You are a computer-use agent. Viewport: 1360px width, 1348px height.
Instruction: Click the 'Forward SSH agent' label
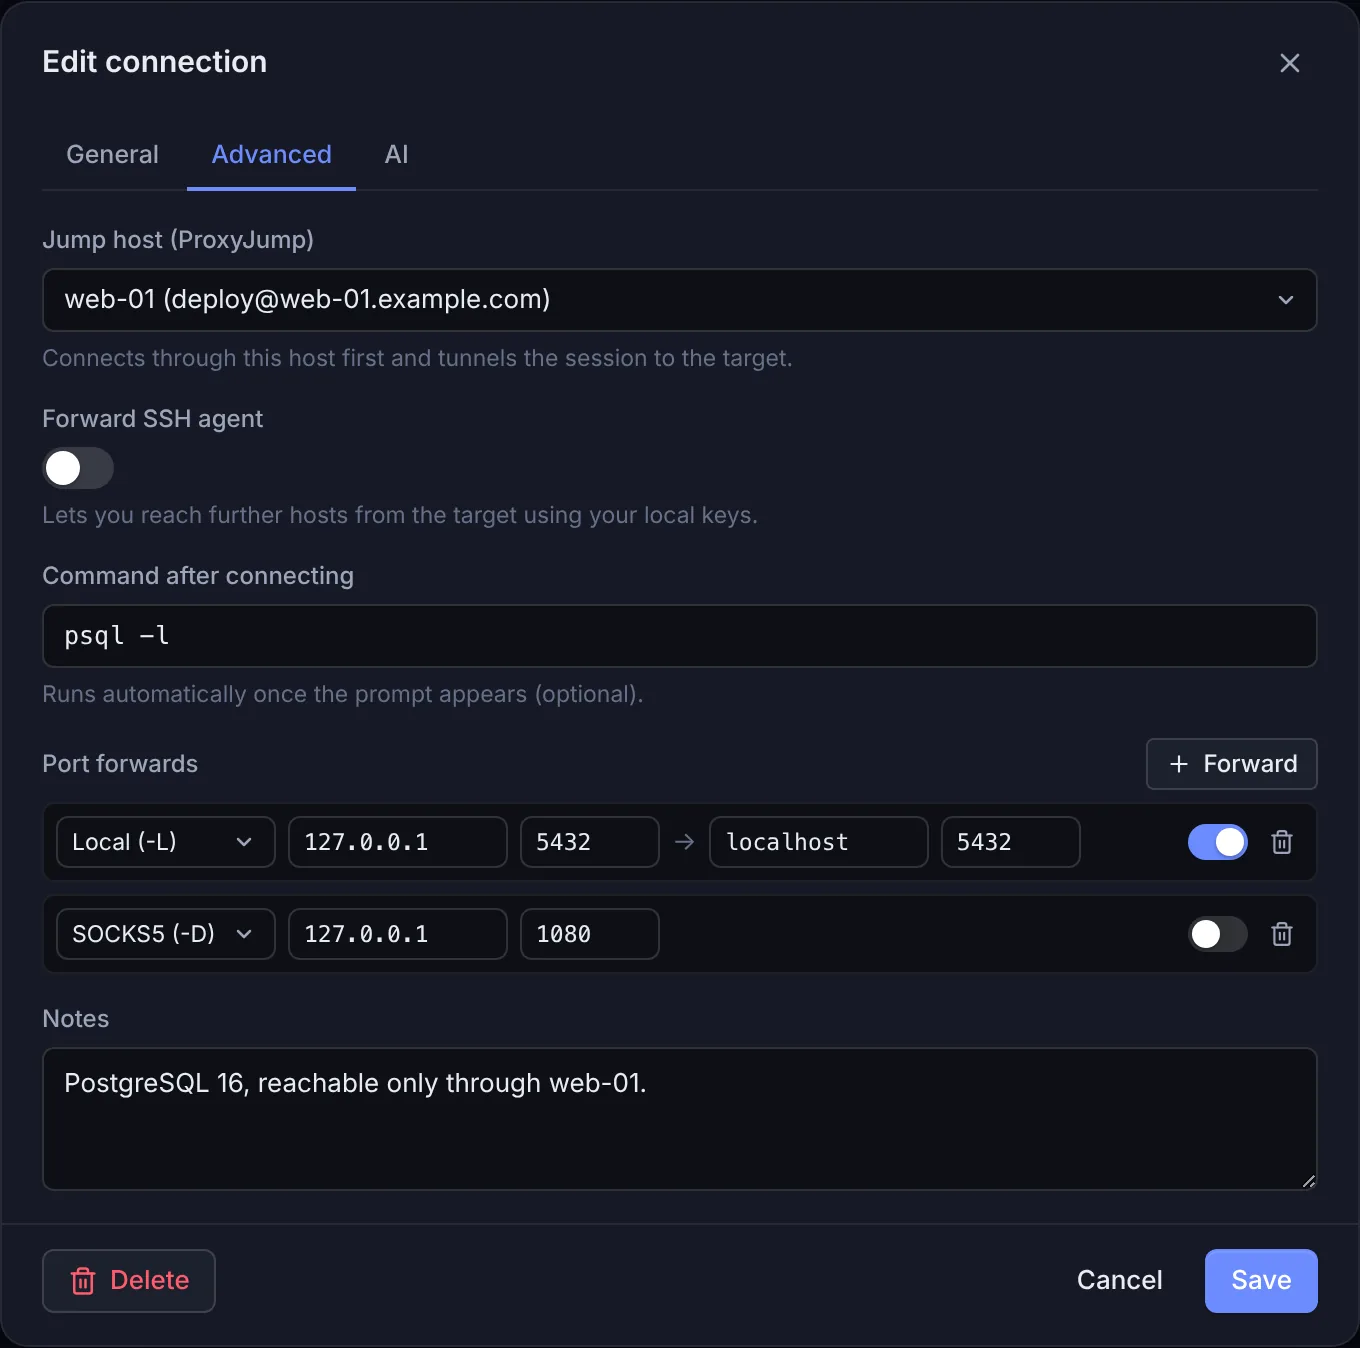tap(153, 419)
